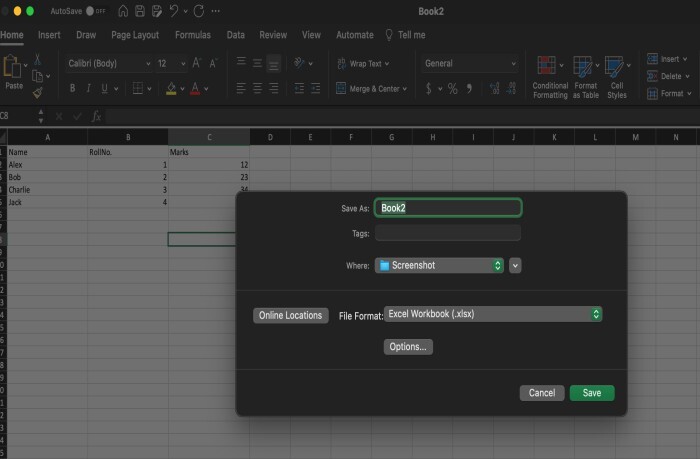Open the File Format dropdown
This screenshot has width=700, height=459.
pyautogui.click(x=493, y=314)
